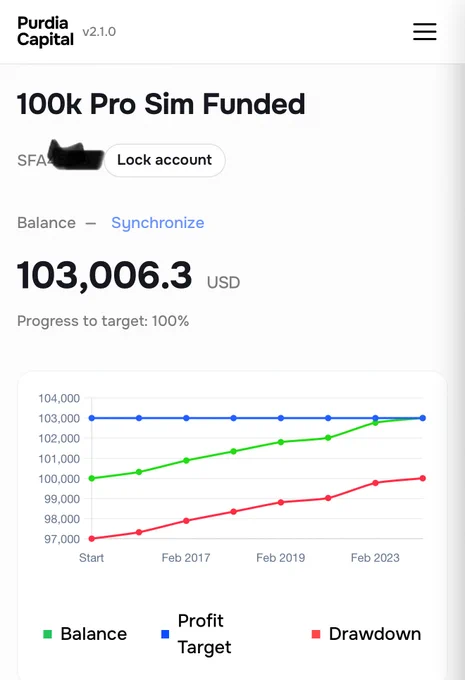Toggle the Balance legend series

[85, 634]
